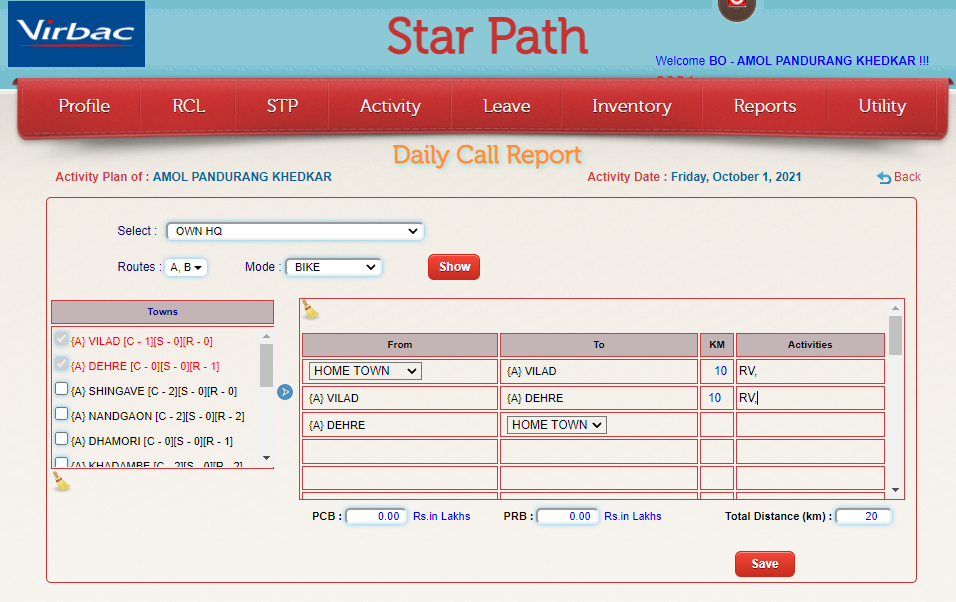Click the Towns list scroll up arrow
Screen dimensions: 956x602
pos(266,336)
